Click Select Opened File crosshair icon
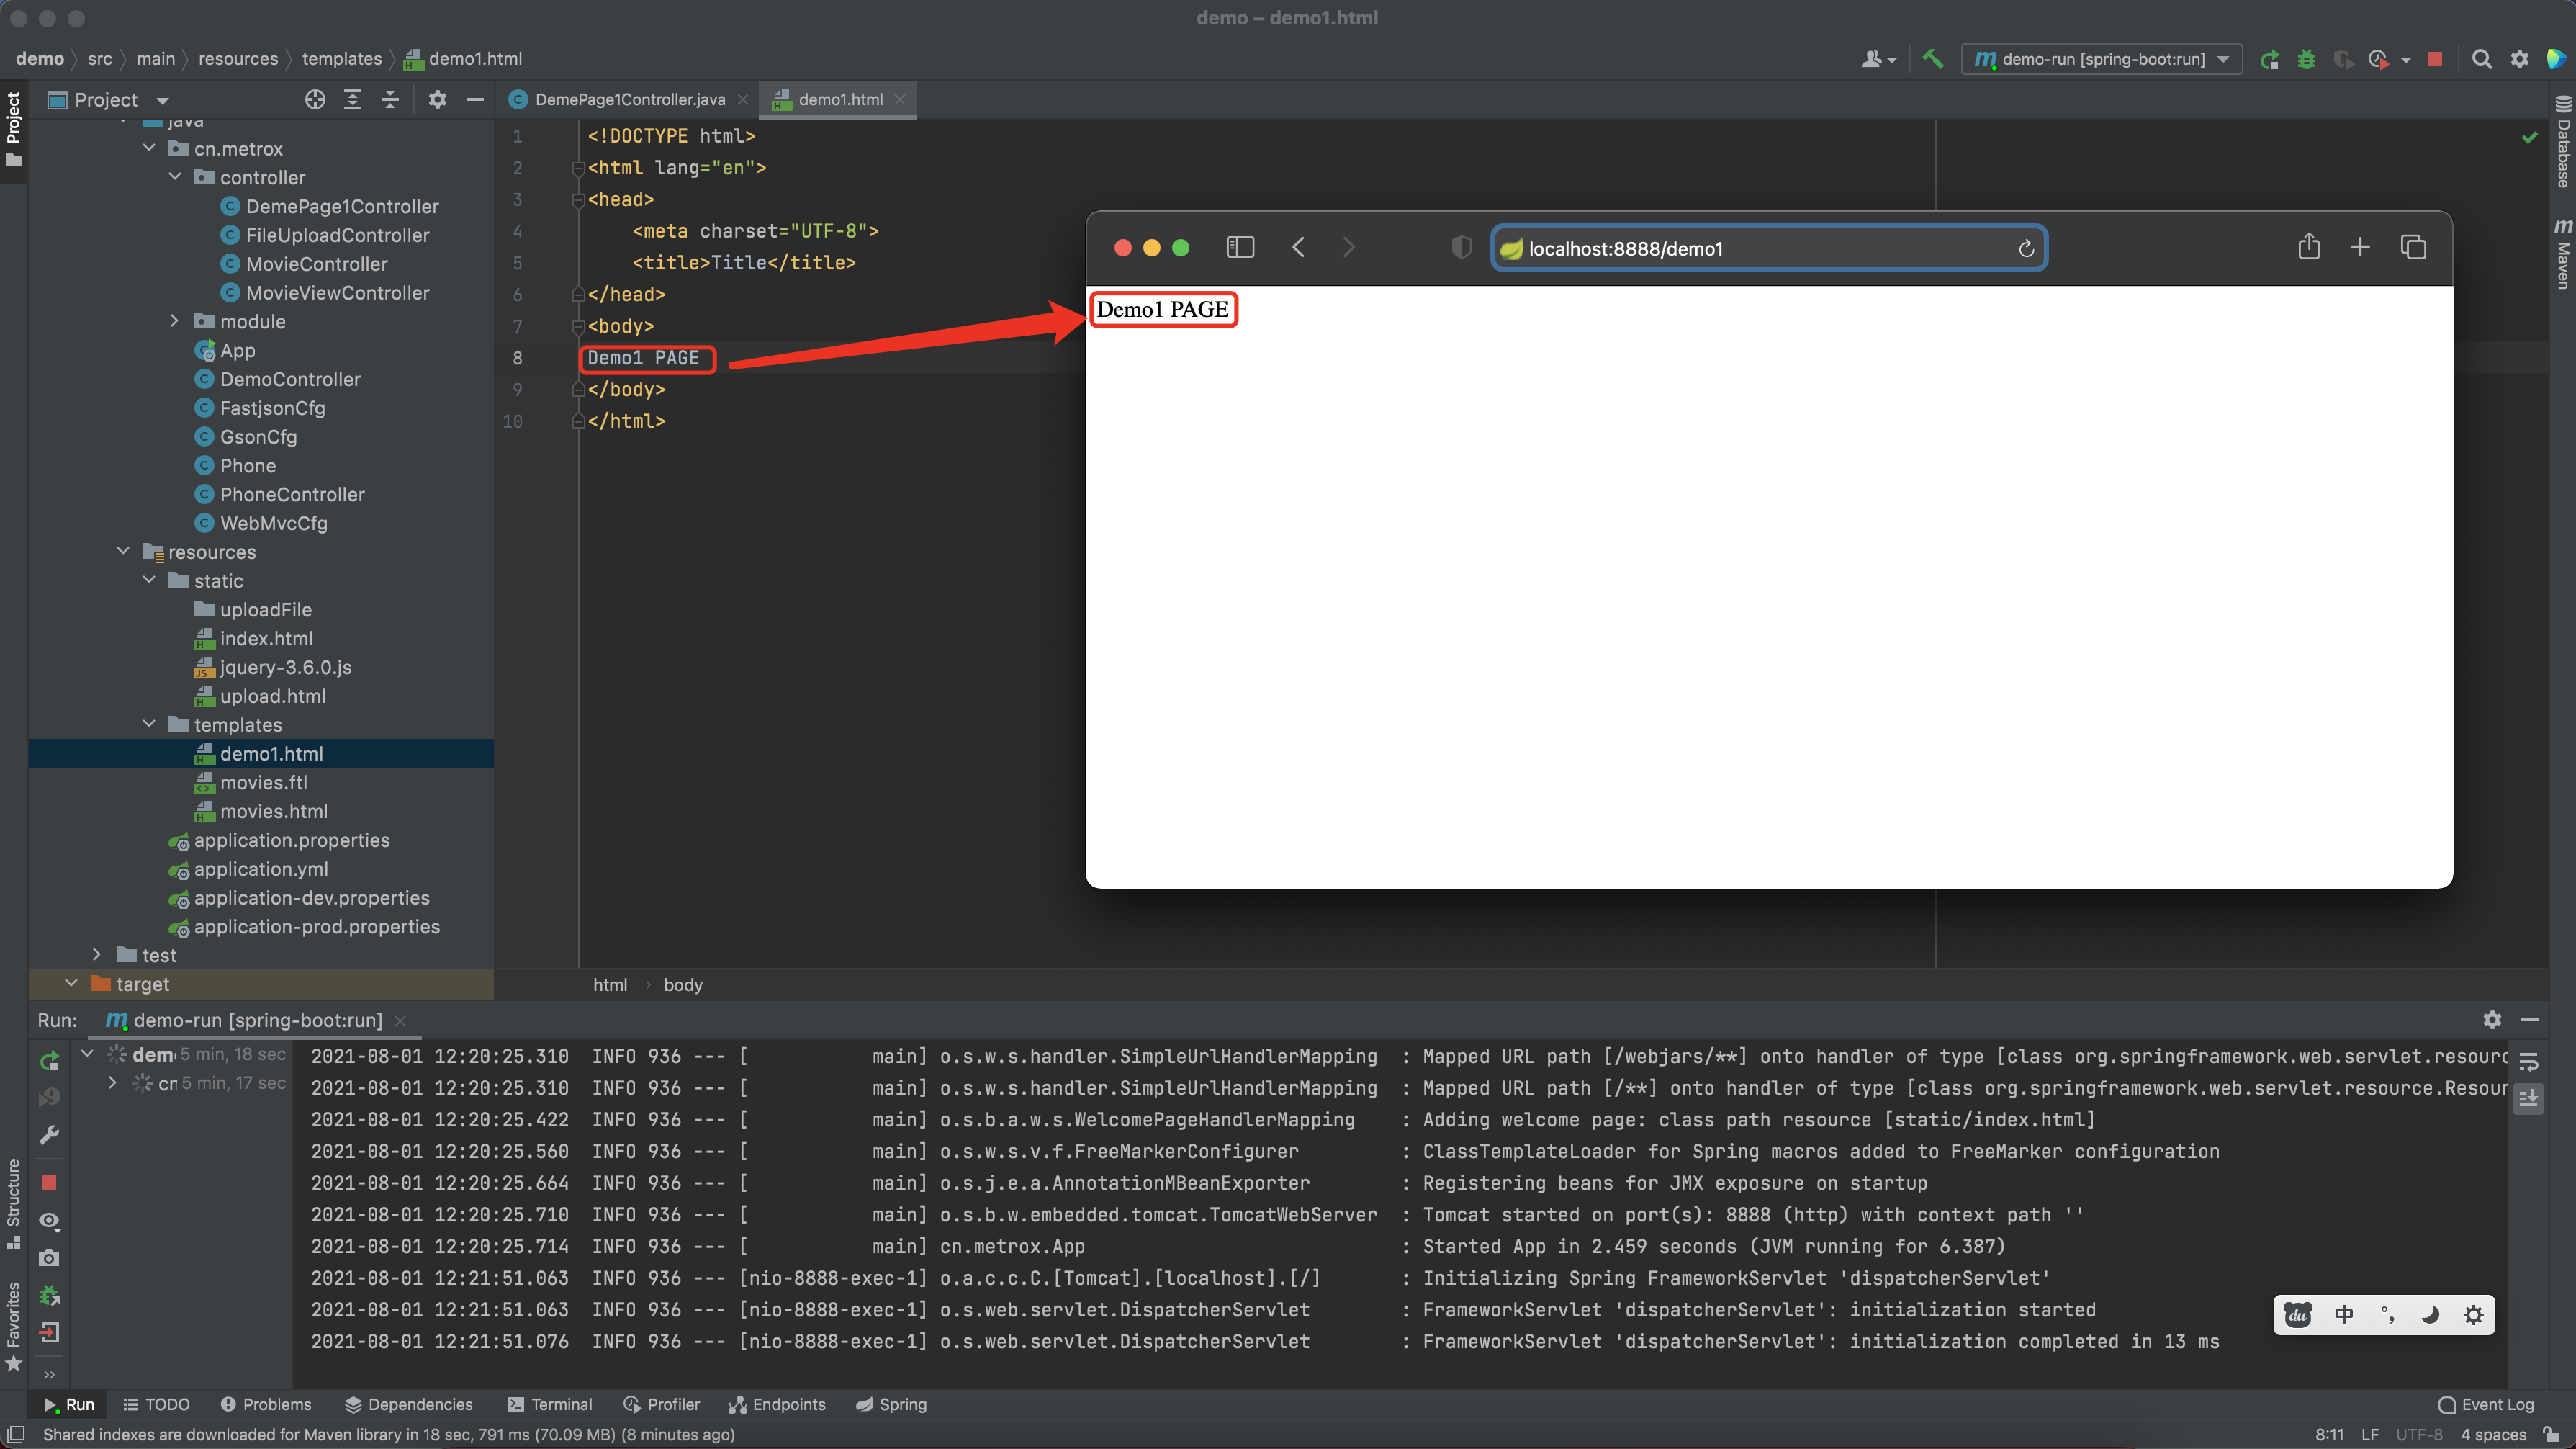 [315, 100]
